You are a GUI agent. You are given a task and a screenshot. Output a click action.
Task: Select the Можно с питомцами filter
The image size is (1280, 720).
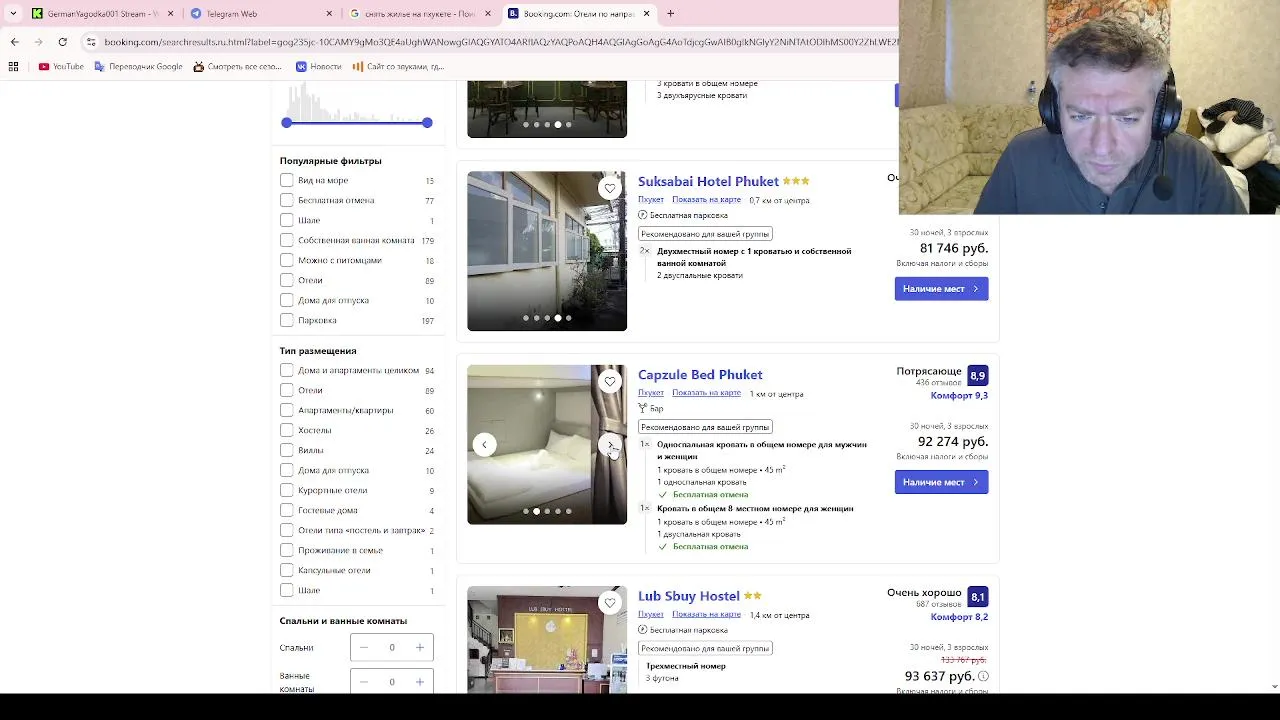point(287,260)
